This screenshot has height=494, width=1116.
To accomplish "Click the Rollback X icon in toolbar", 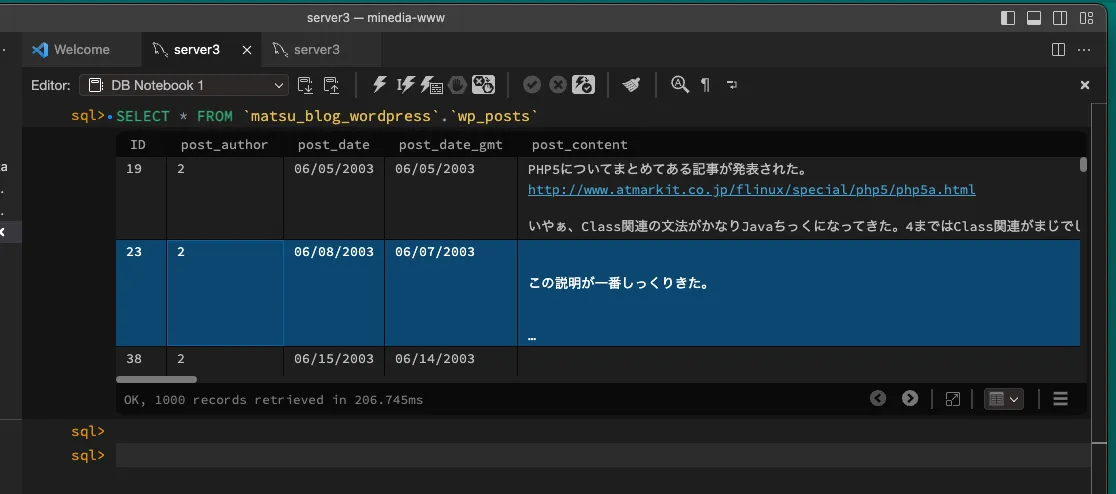I will [558, 85].
